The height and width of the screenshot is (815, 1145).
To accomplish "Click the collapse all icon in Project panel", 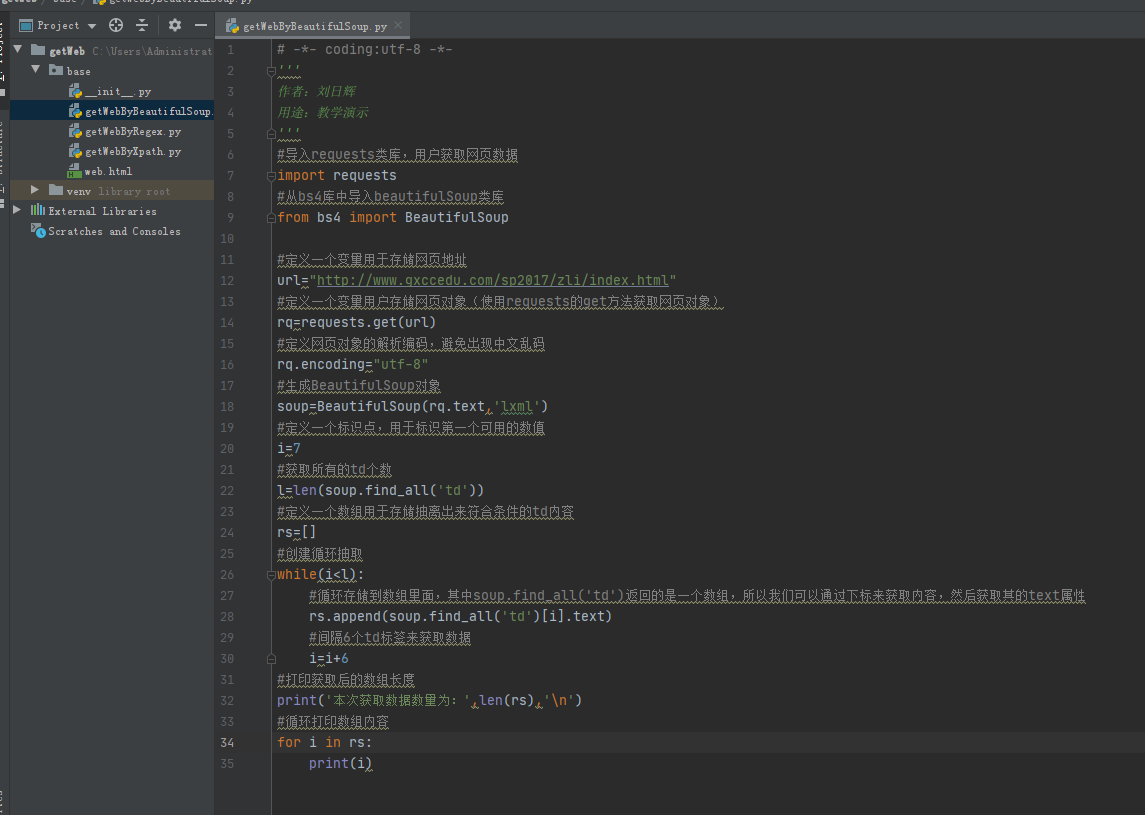I will (142, 25).
